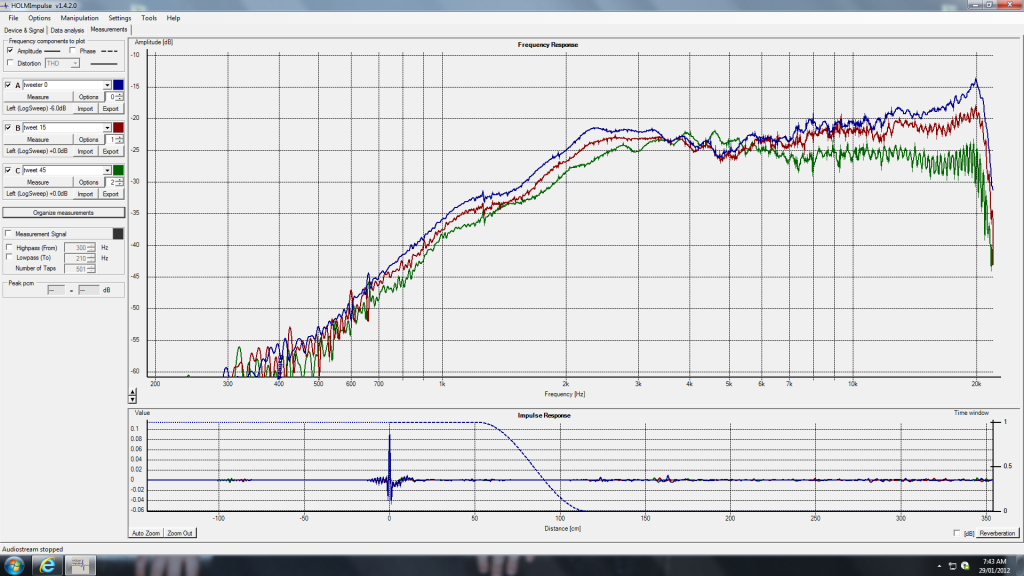The image size is (1024, 576).
Task: Open Options for measurement B
Action: [x=89, y=139]
